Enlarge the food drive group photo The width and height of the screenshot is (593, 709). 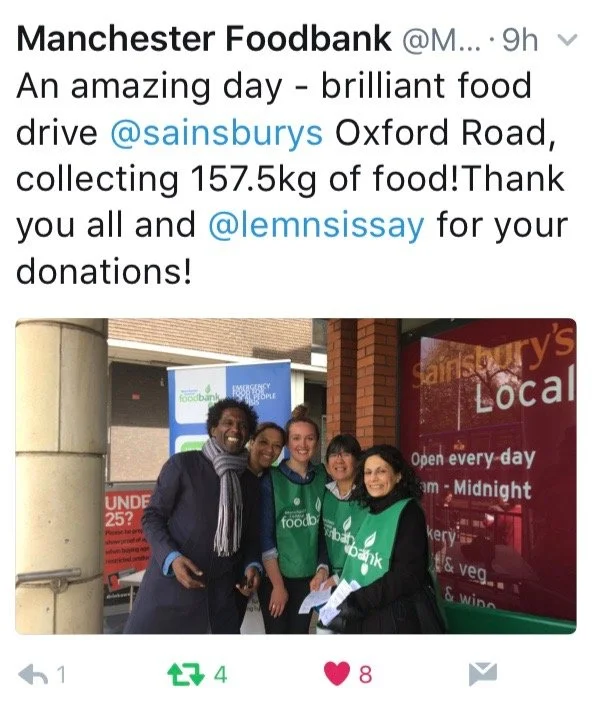pos(296,476)
